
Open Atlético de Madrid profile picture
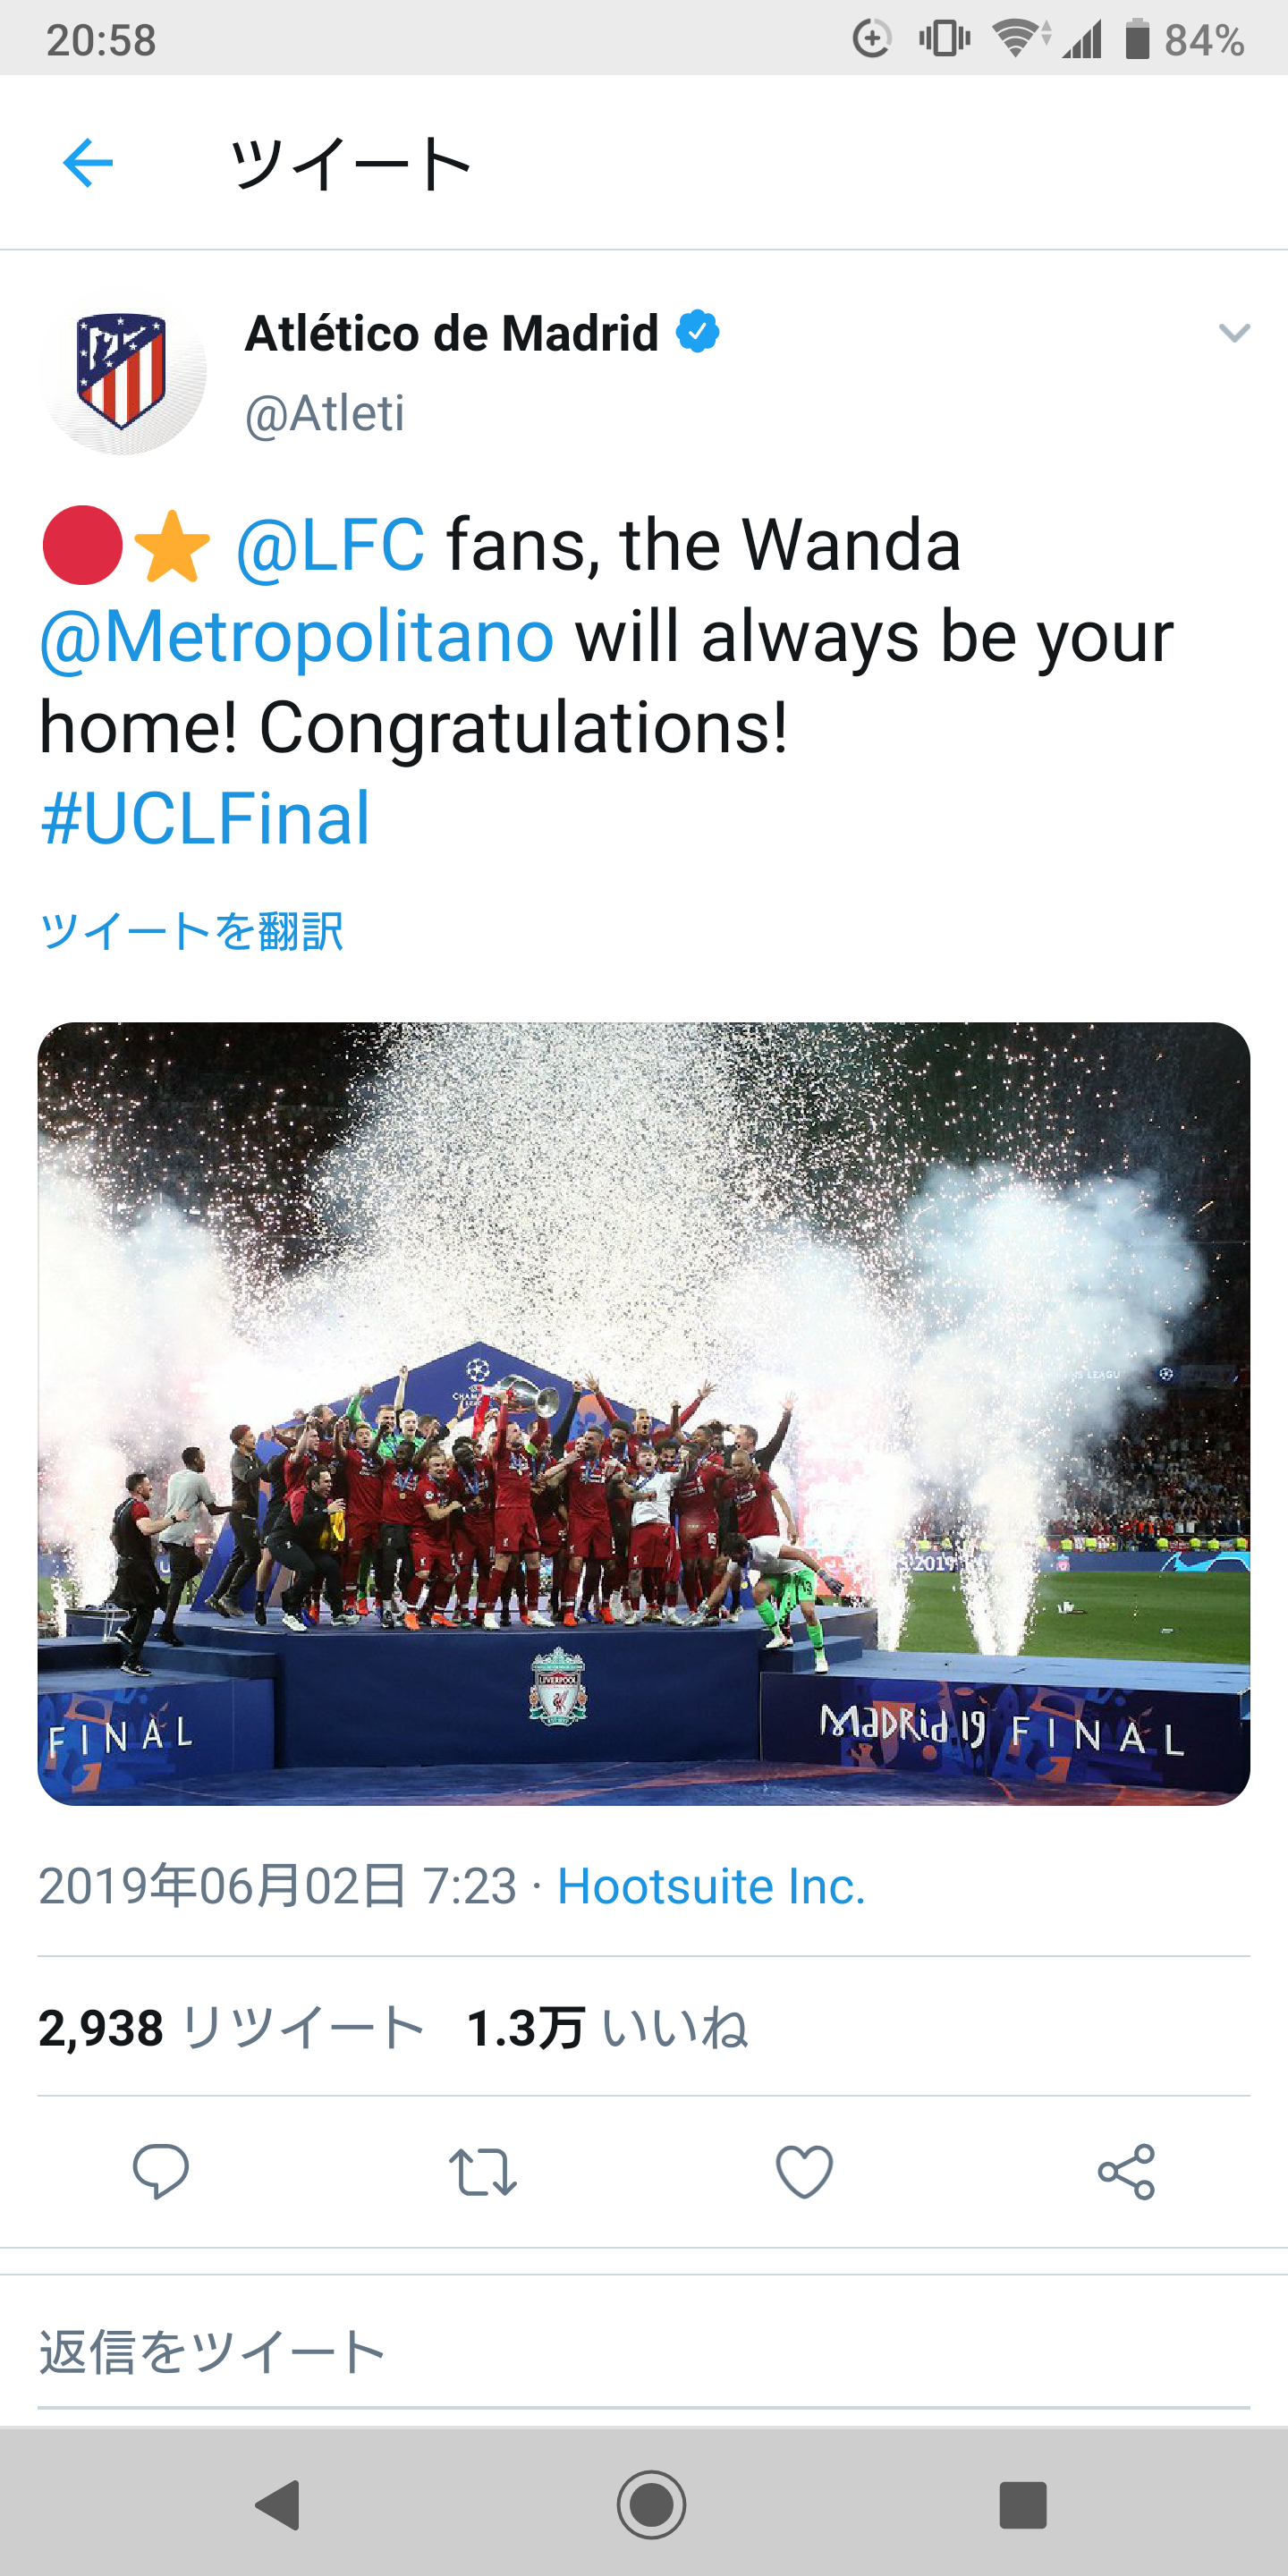coord(123,371)
